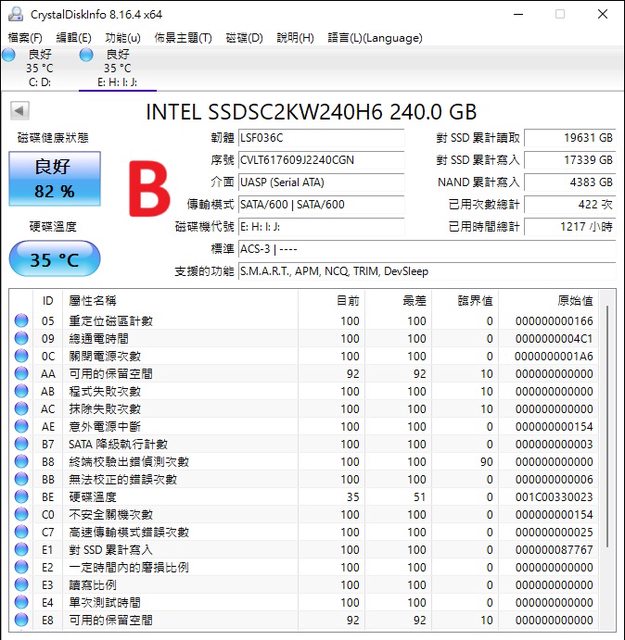Select the B8 終端校驗出錯偵測次數 row
Screen dimensions: 625x640
tap(300, 462)
